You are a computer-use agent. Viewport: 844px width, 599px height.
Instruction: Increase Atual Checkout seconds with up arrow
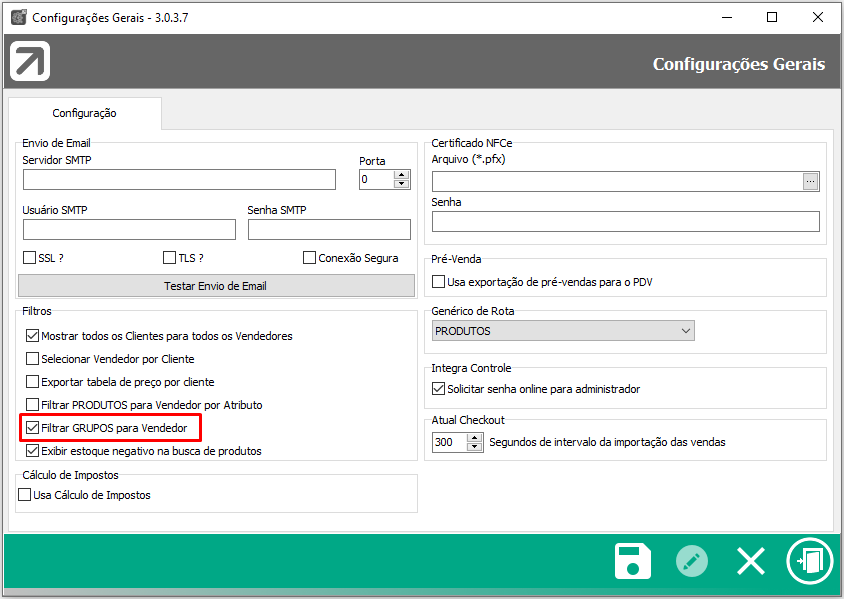(x=474, y=438)
